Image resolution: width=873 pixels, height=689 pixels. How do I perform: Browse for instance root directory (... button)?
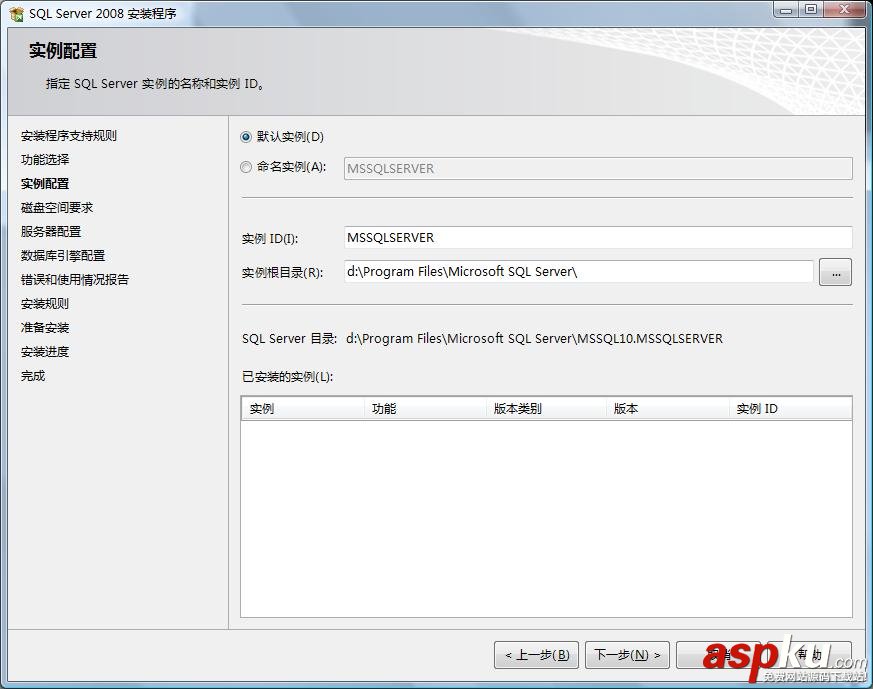835,272
